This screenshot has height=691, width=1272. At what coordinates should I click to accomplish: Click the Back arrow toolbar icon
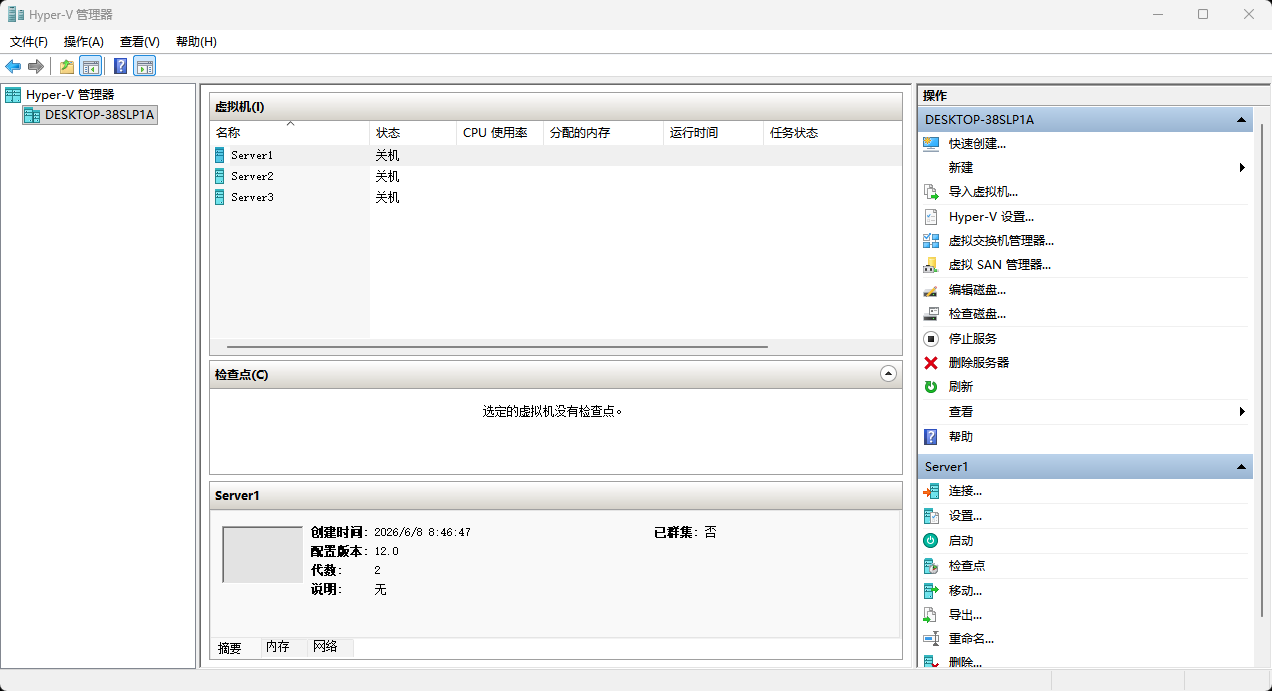13,66
